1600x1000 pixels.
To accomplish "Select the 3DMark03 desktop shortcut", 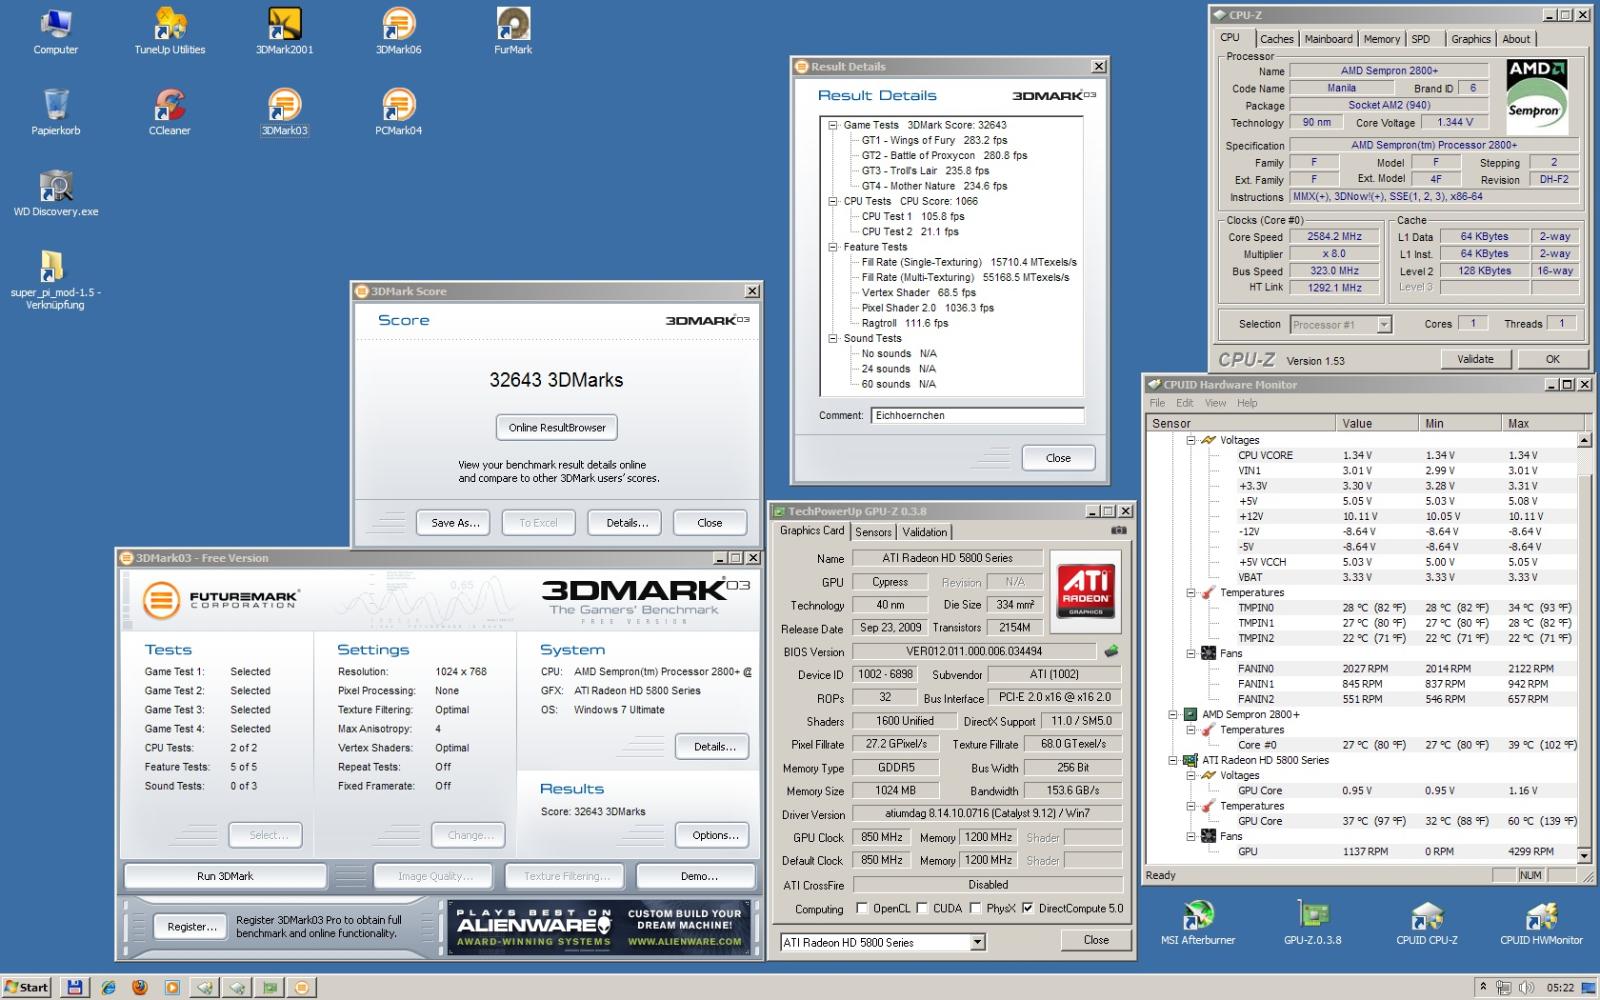I will [x=285, y=112].
